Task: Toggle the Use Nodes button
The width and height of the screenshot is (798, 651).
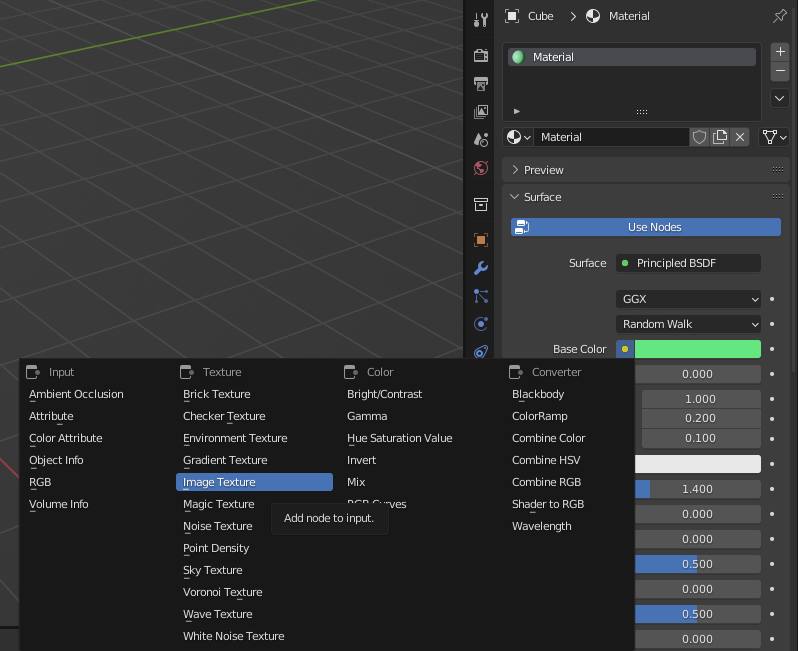Action: [645, 227]
